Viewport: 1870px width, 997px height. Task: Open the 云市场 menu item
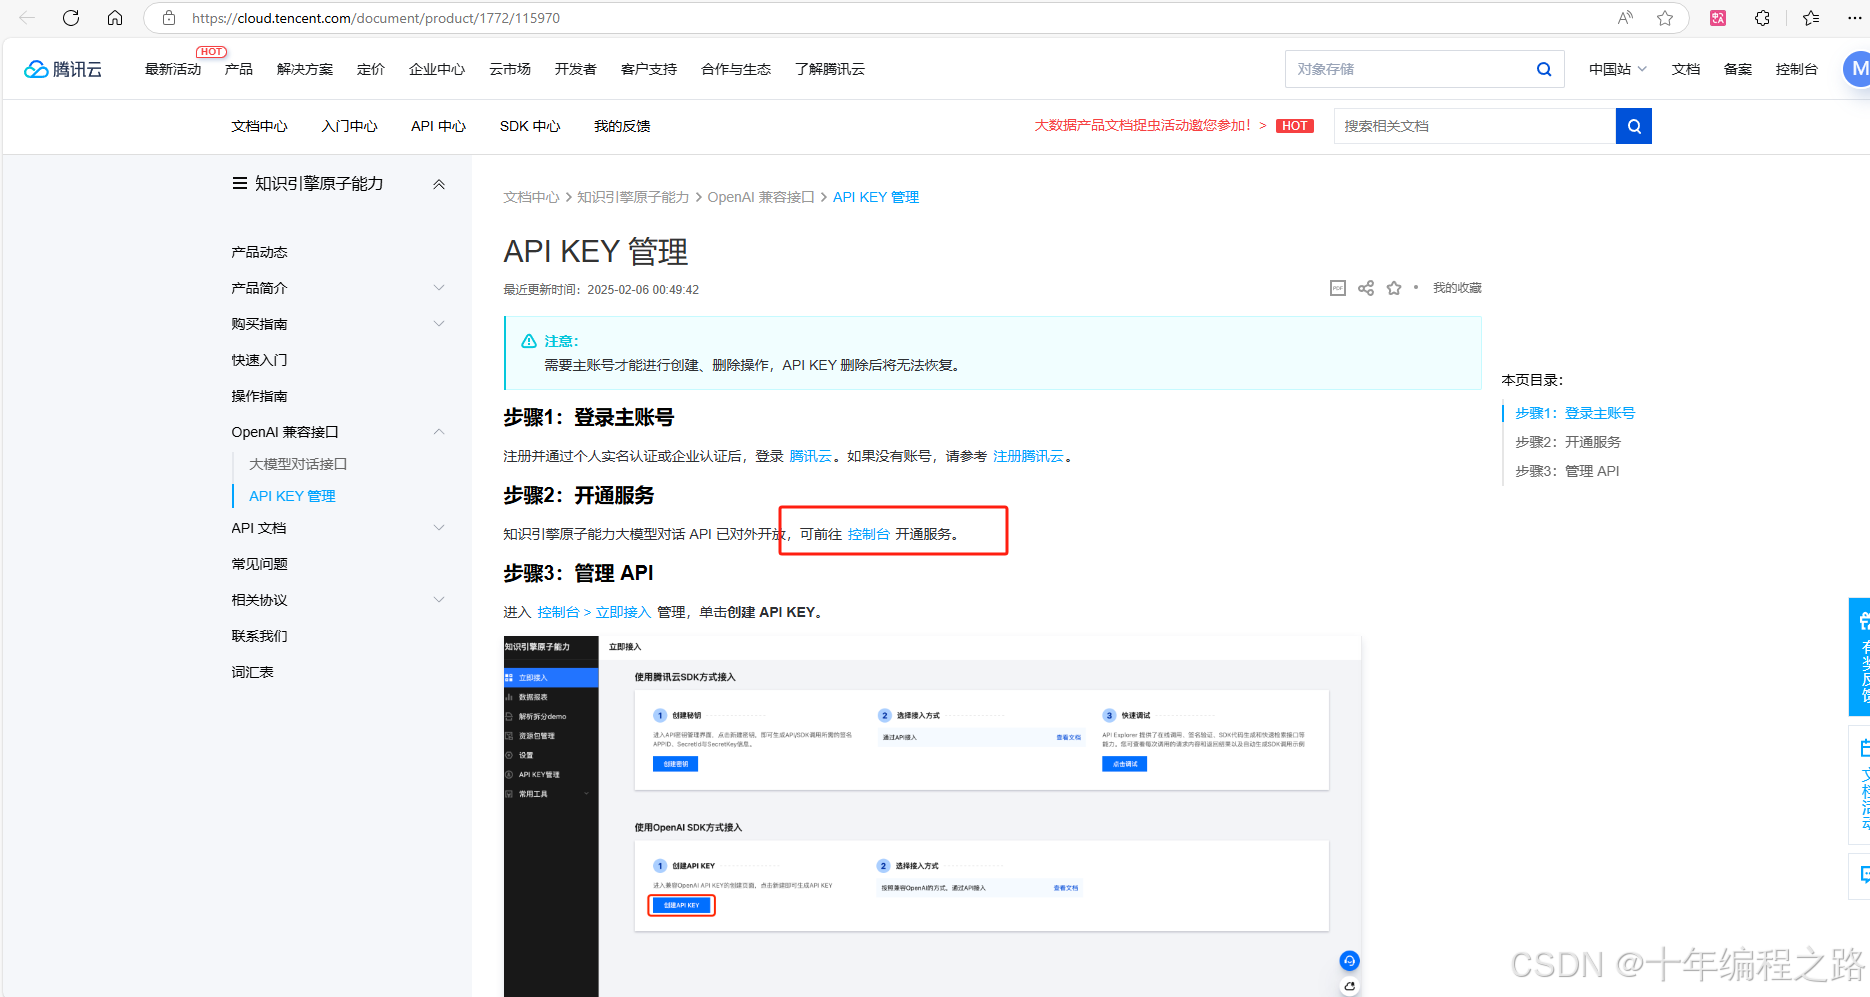tap(510, 69)
